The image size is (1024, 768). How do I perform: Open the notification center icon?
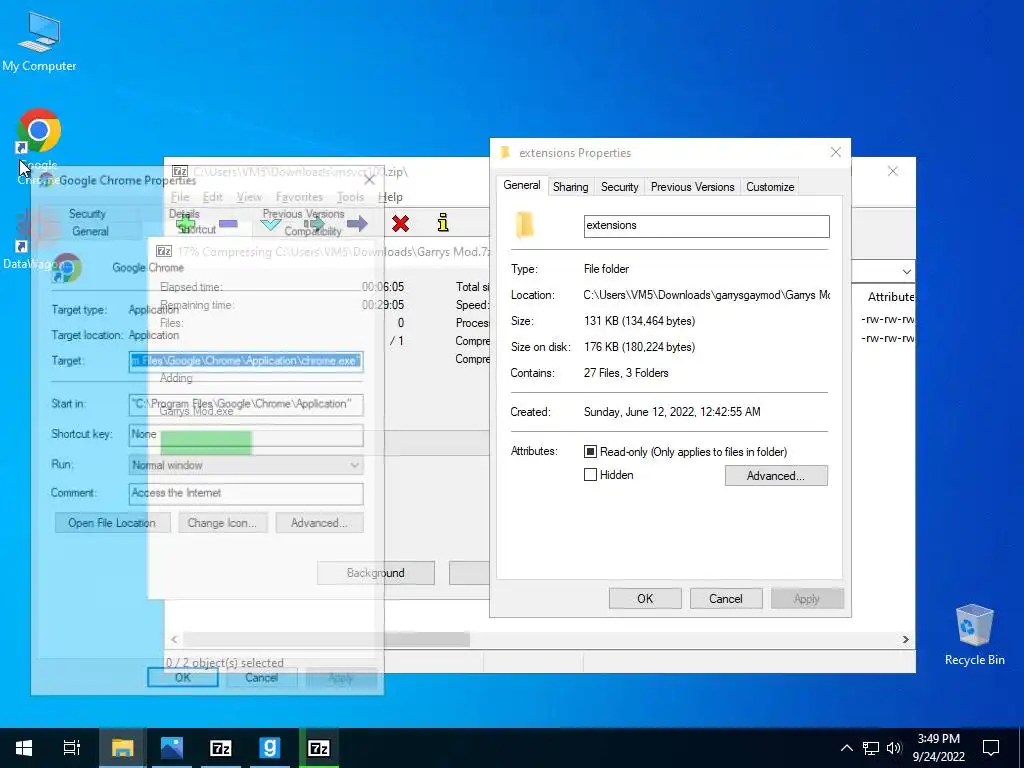click(991, 748)
